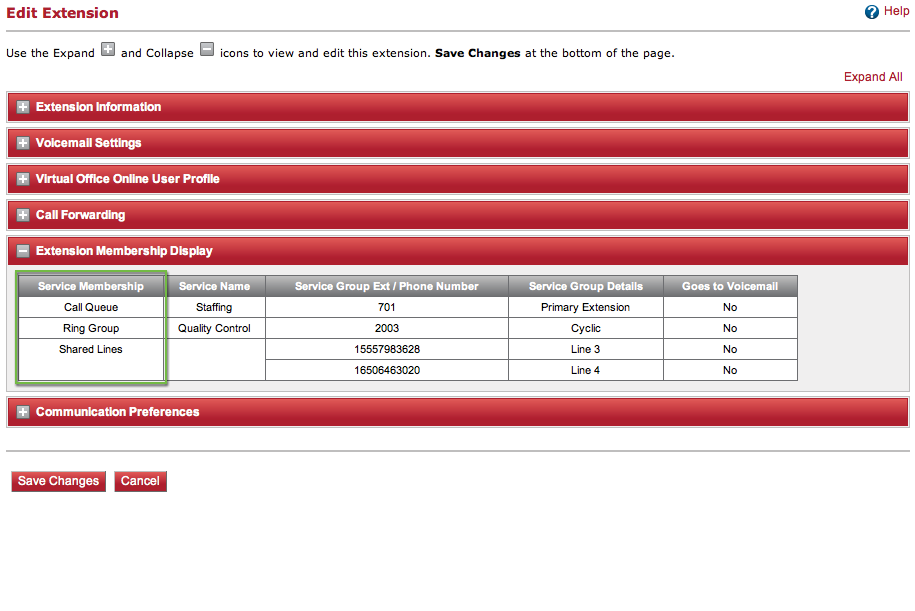
Task: Click the Service Membership column header
Action: click(x=91, y=286)
